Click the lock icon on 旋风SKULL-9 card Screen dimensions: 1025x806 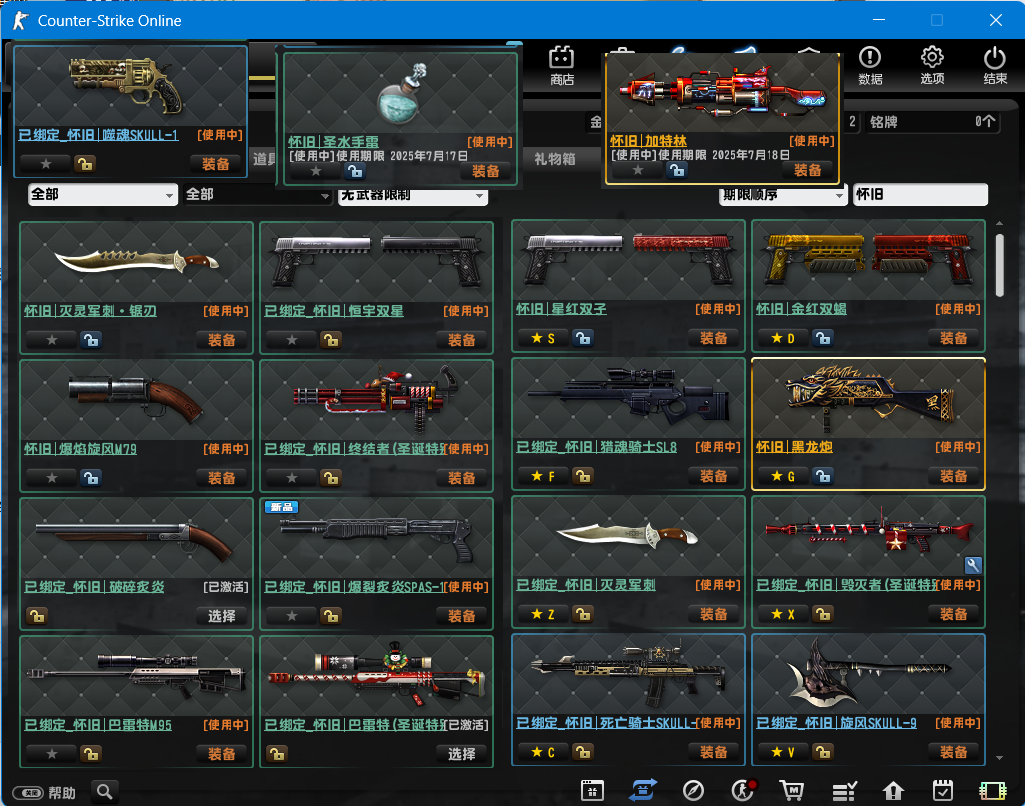coord(823,752)
